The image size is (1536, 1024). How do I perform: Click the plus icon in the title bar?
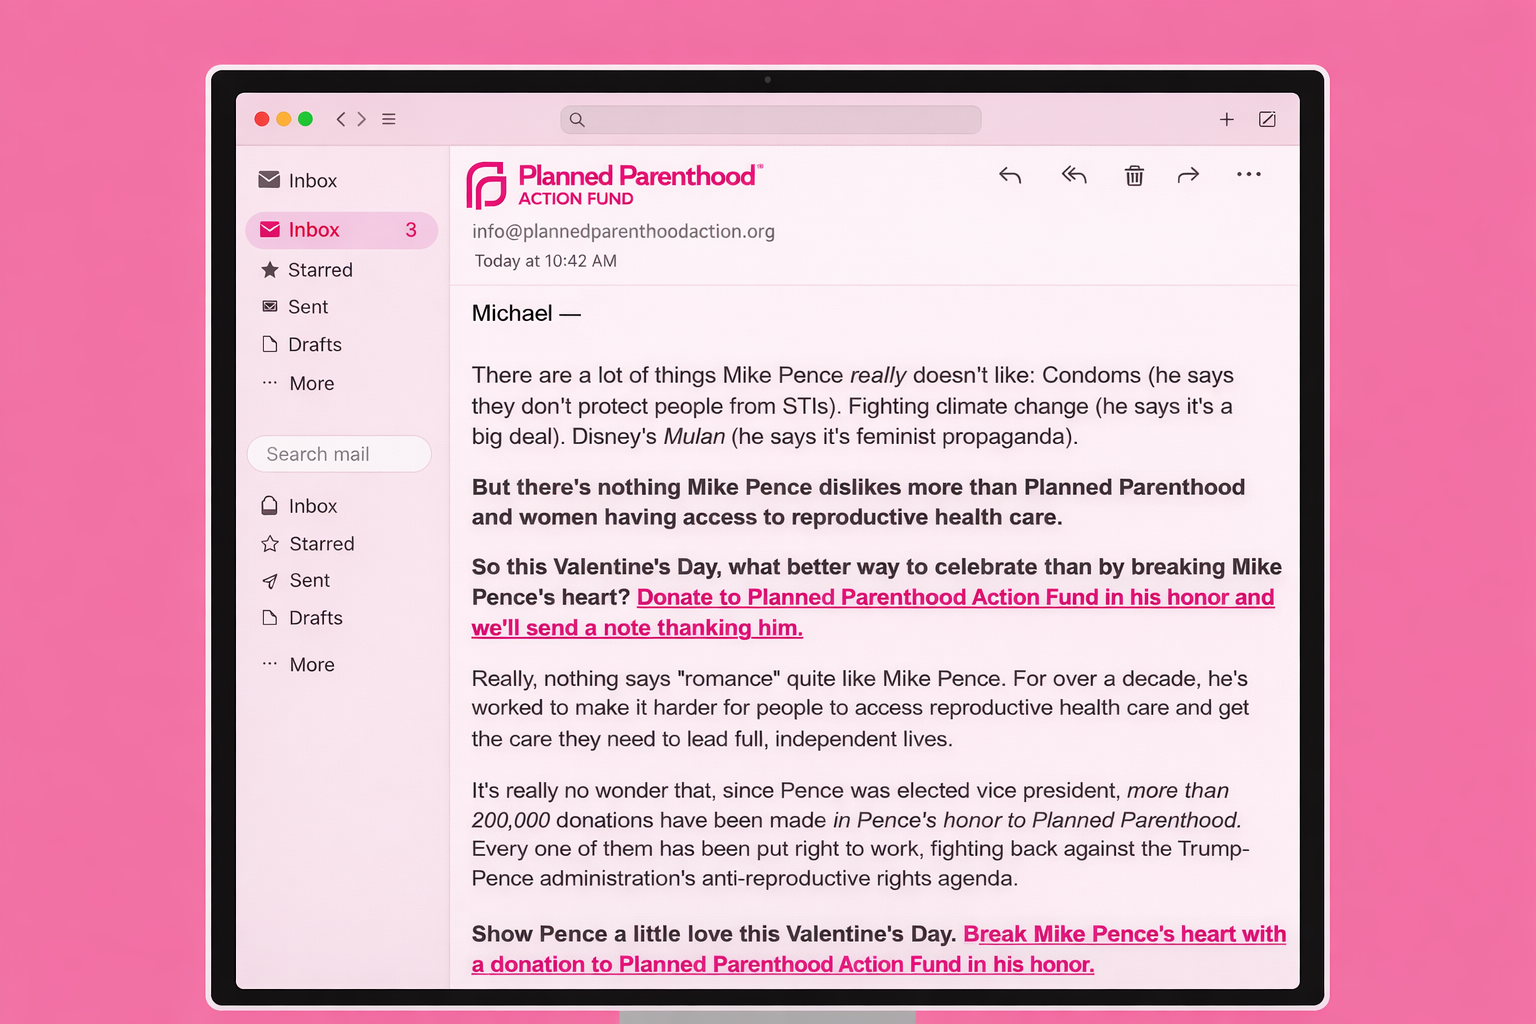[1227, 119]
